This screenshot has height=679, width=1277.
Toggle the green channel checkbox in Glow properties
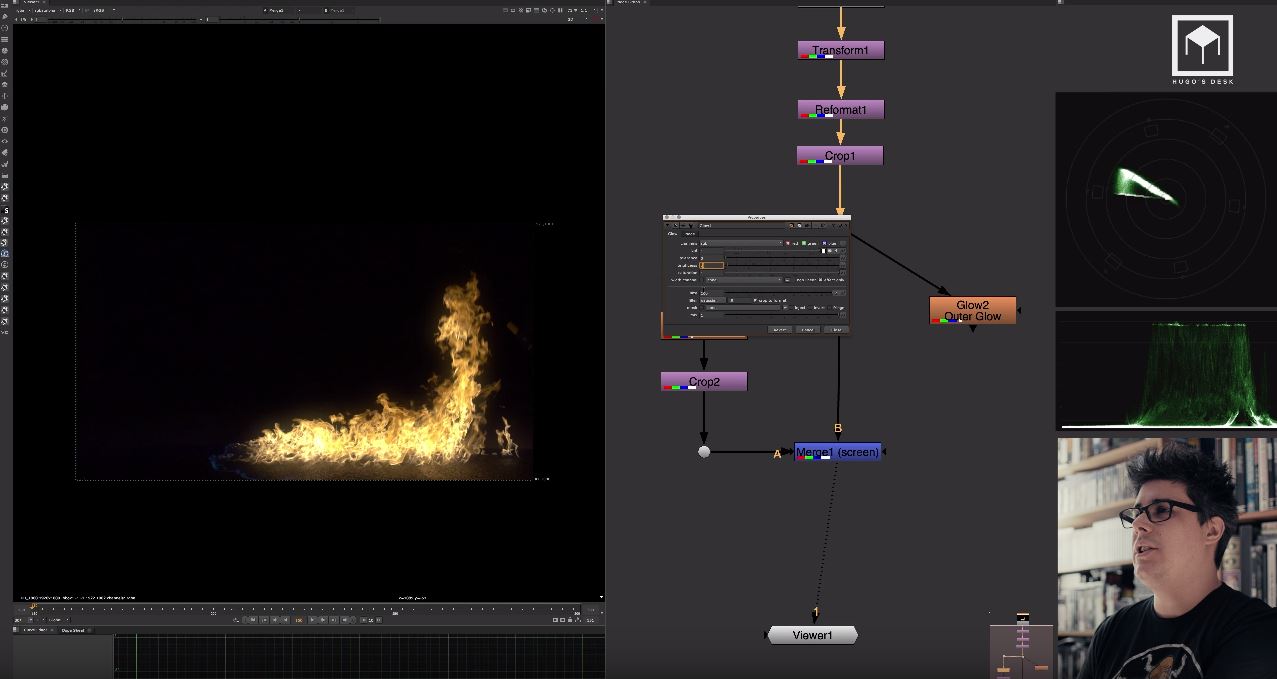pos(804,243)
